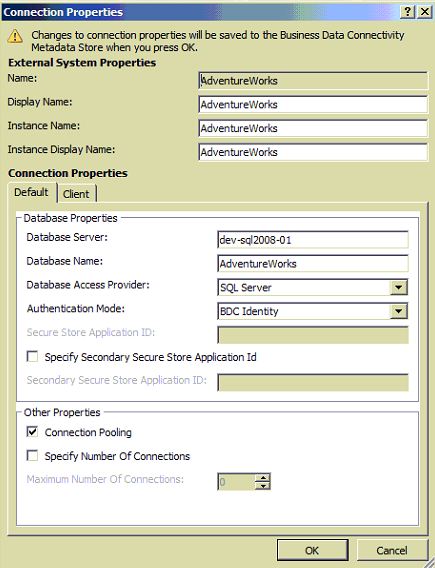Click the Maximum Number Of Connections value box
This screenshot has height=568, width=435.
pyautogui.click(x=236, y=482)
